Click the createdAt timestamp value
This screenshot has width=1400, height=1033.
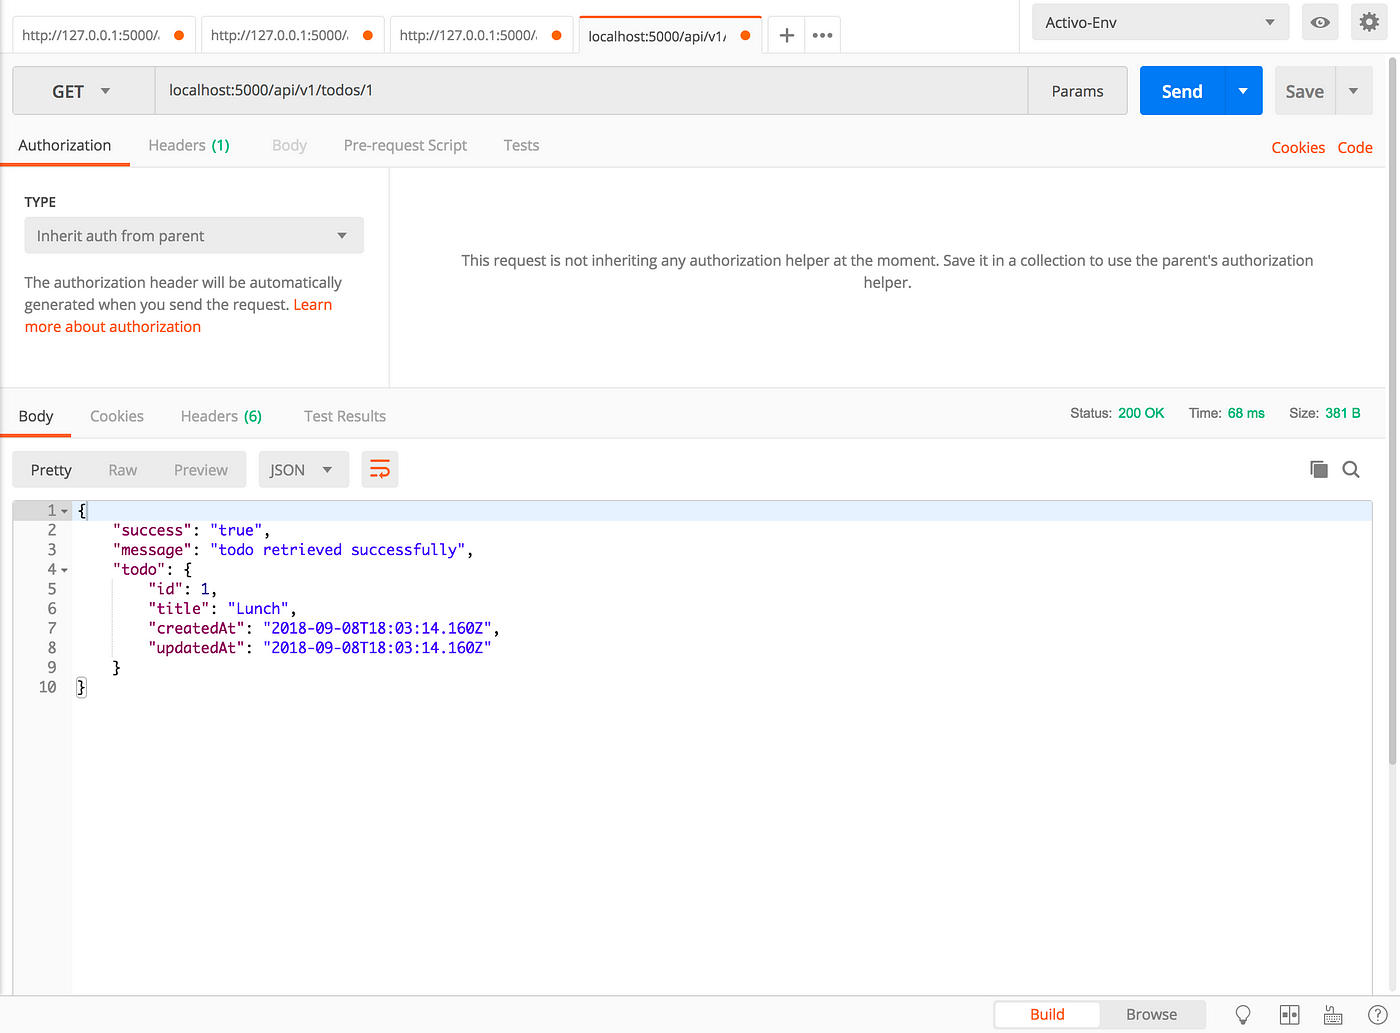tap(377, 629)
